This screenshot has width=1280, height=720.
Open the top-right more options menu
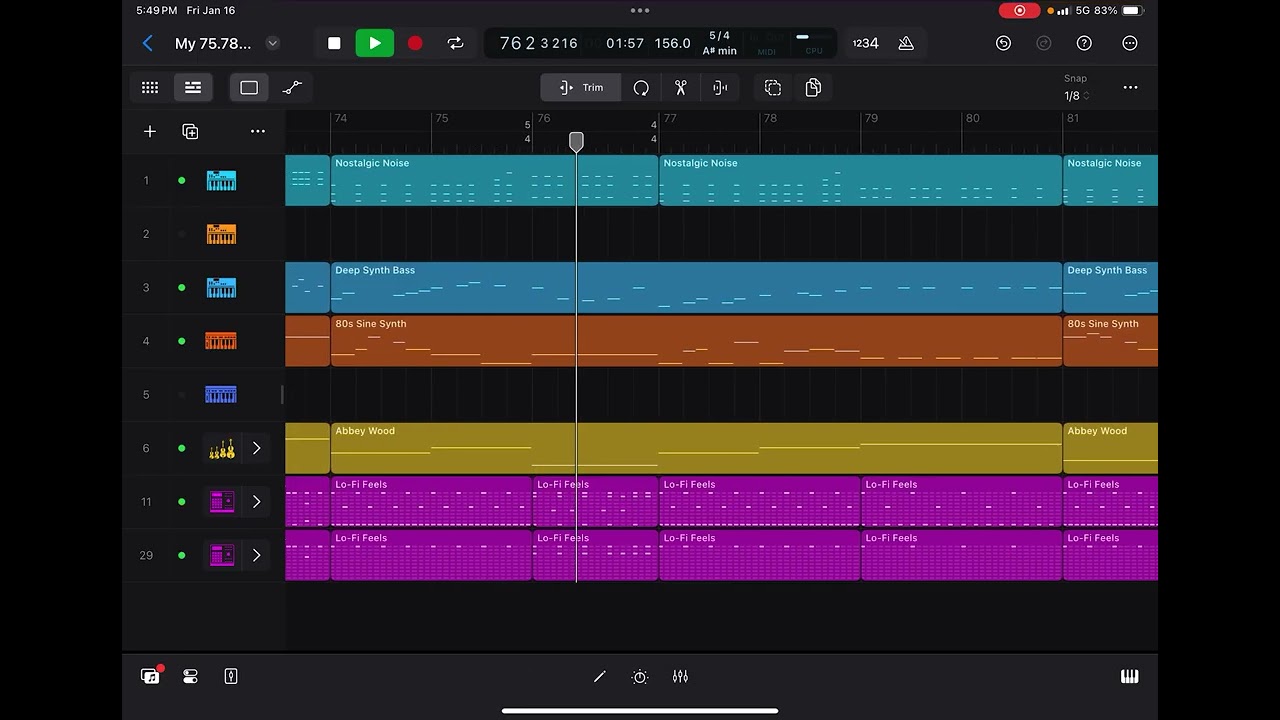[1130, 43]
